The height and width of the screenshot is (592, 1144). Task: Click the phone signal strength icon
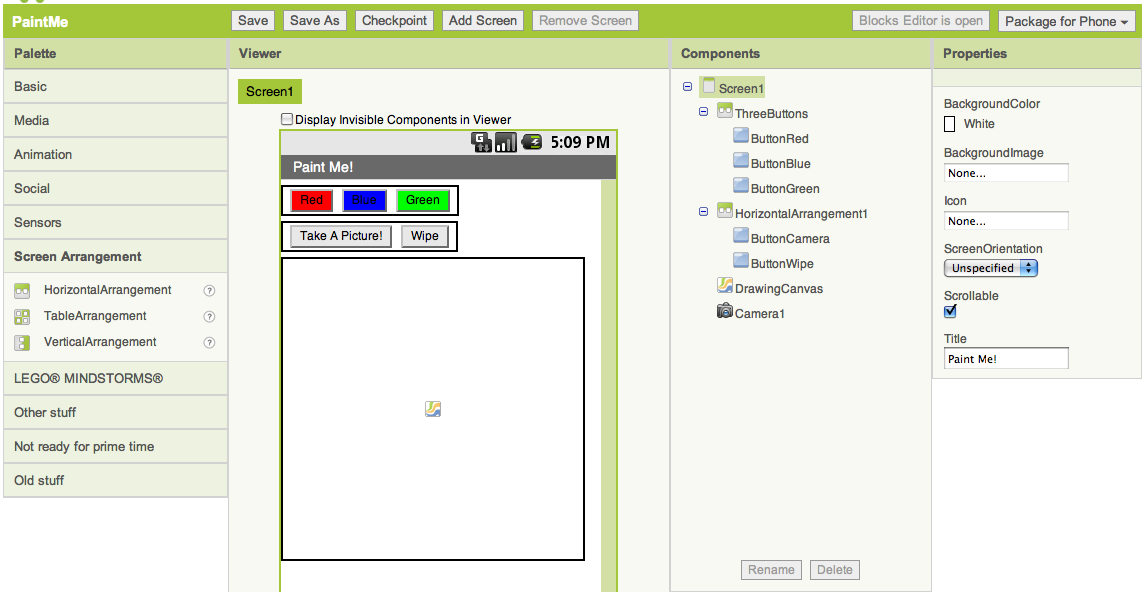(505, 142)
